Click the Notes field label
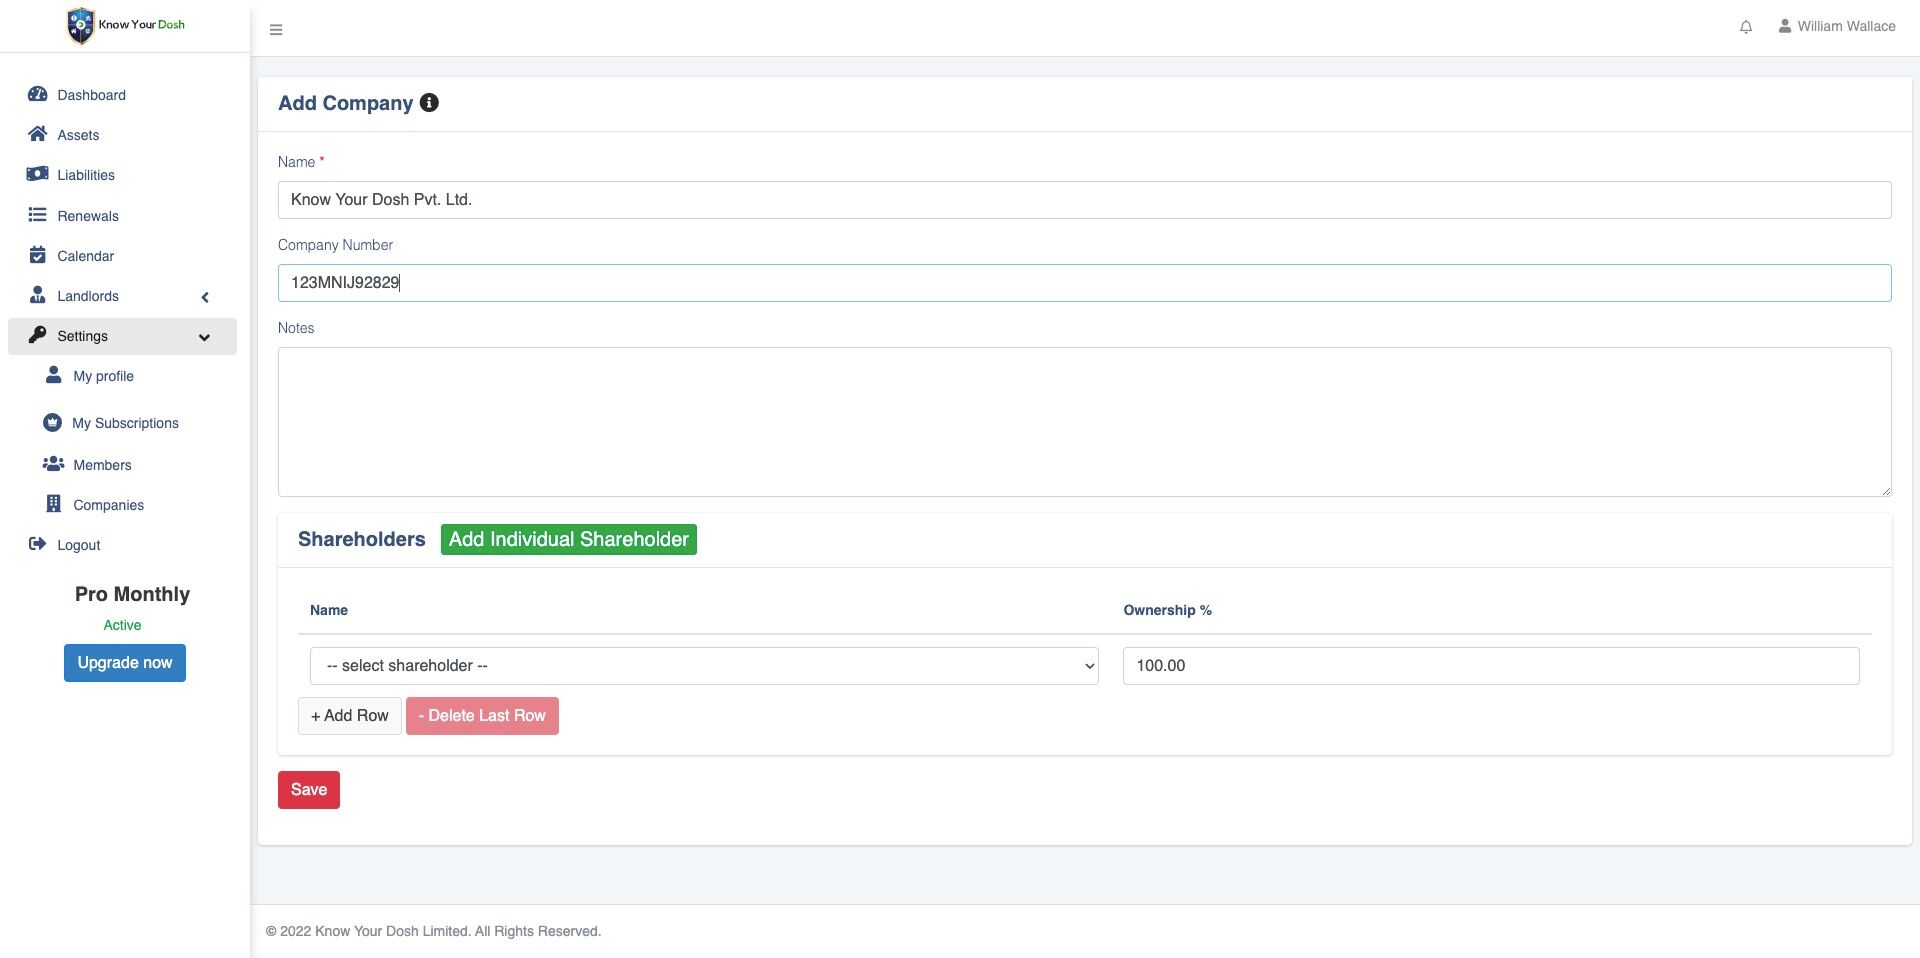Image resolution: width=1920 pixels, height=958 pixels. [x=296, y=328]
